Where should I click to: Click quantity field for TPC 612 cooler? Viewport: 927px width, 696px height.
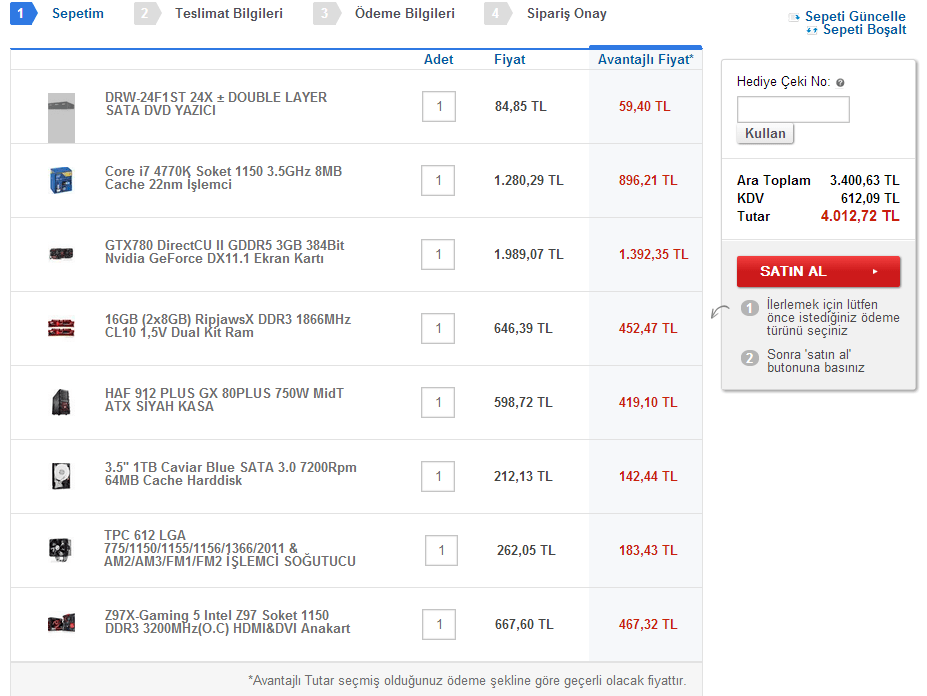click(x=441, y=551)
